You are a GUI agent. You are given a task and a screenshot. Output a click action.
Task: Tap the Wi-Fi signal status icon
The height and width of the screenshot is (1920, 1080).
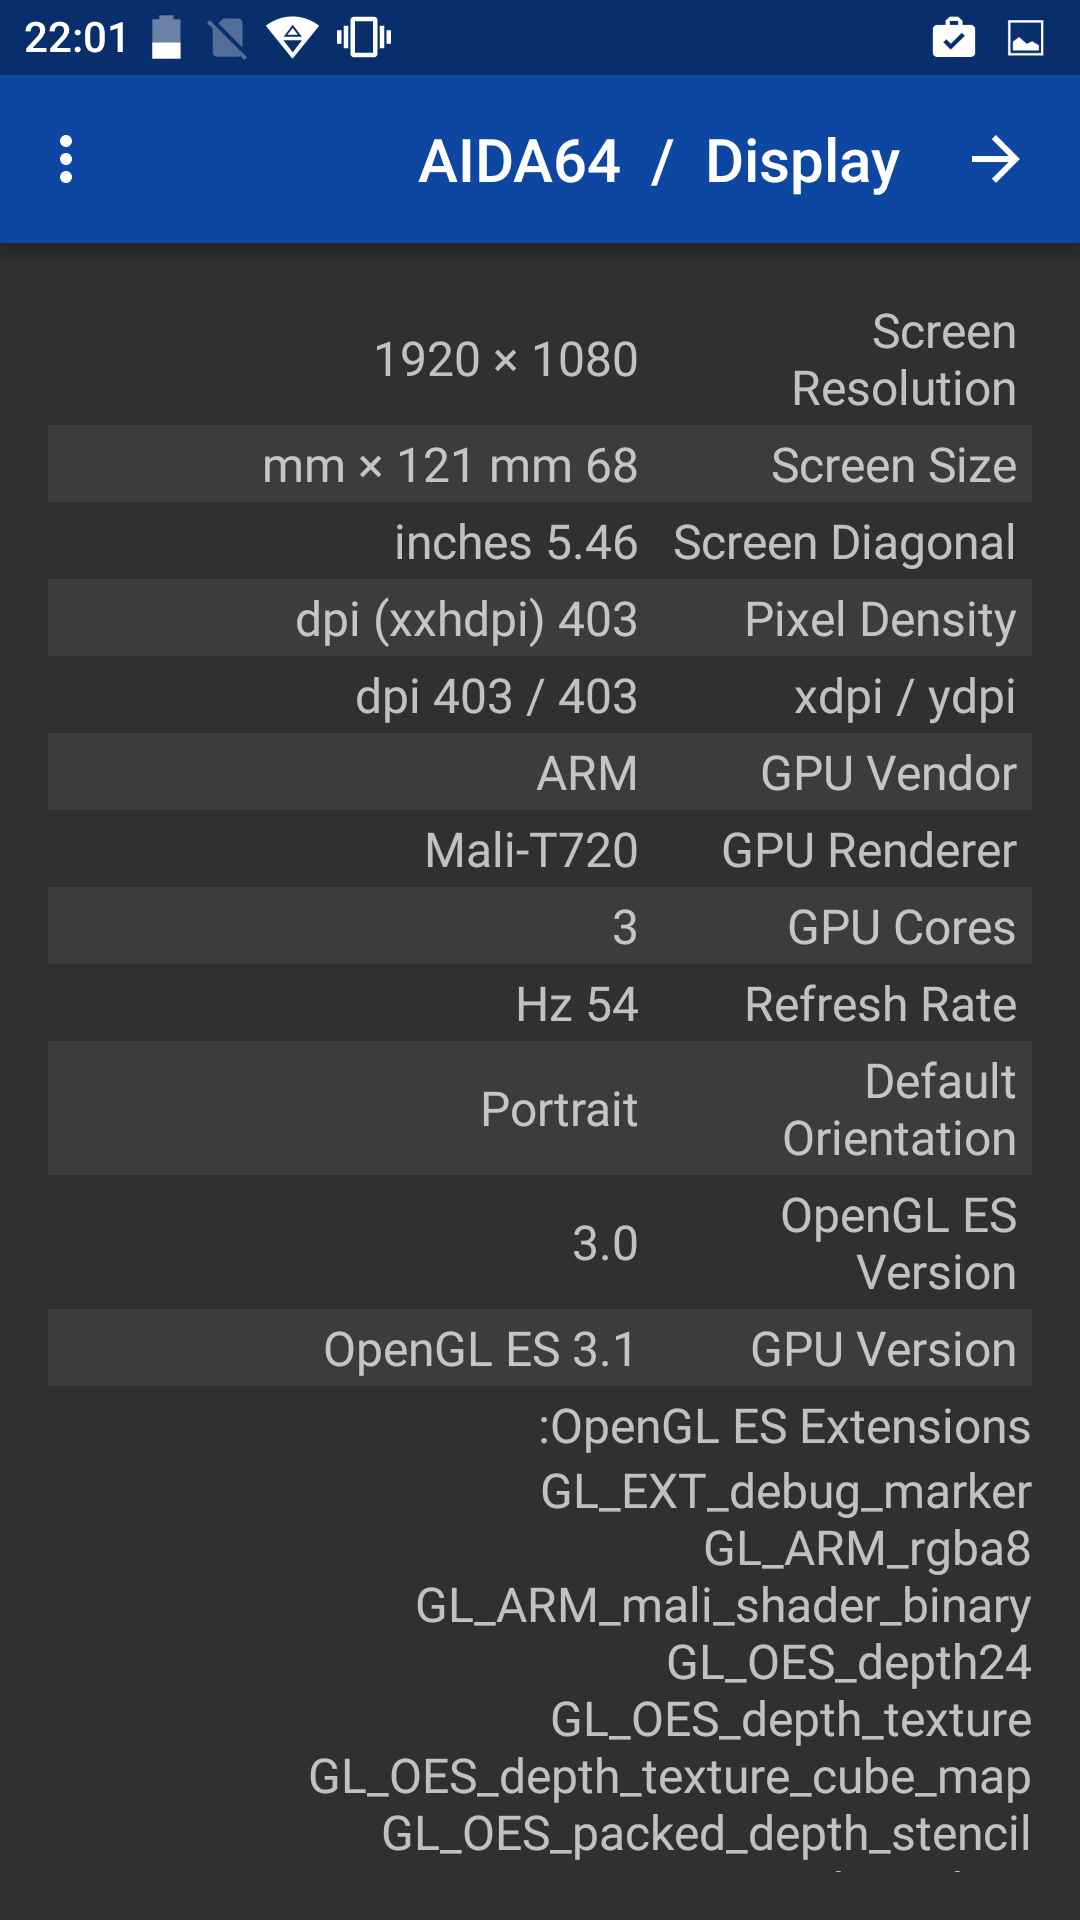coord(292,38)
